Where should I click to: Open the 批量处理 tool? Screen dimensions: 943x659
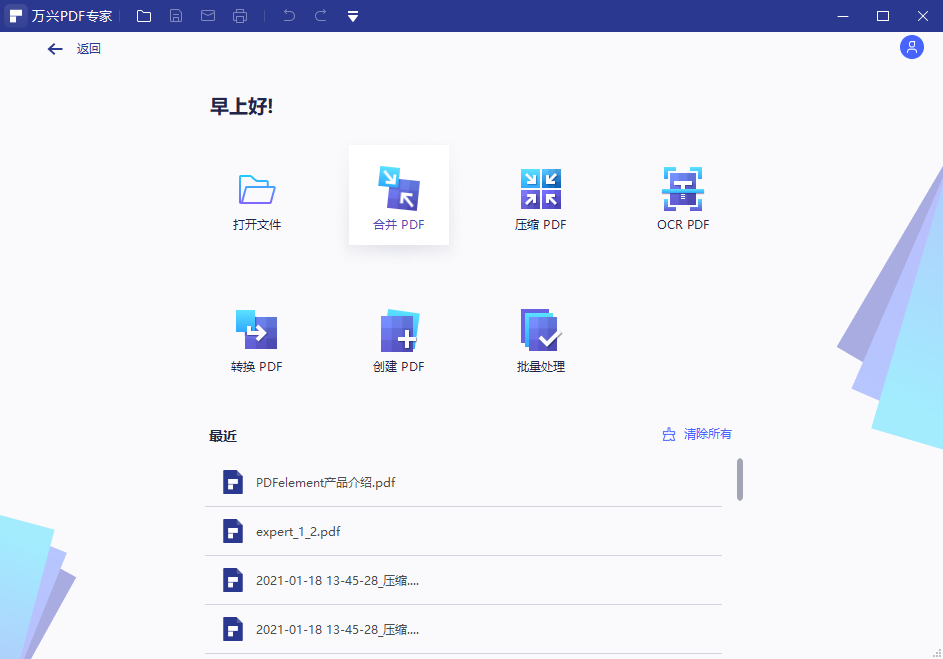point(540,337)
